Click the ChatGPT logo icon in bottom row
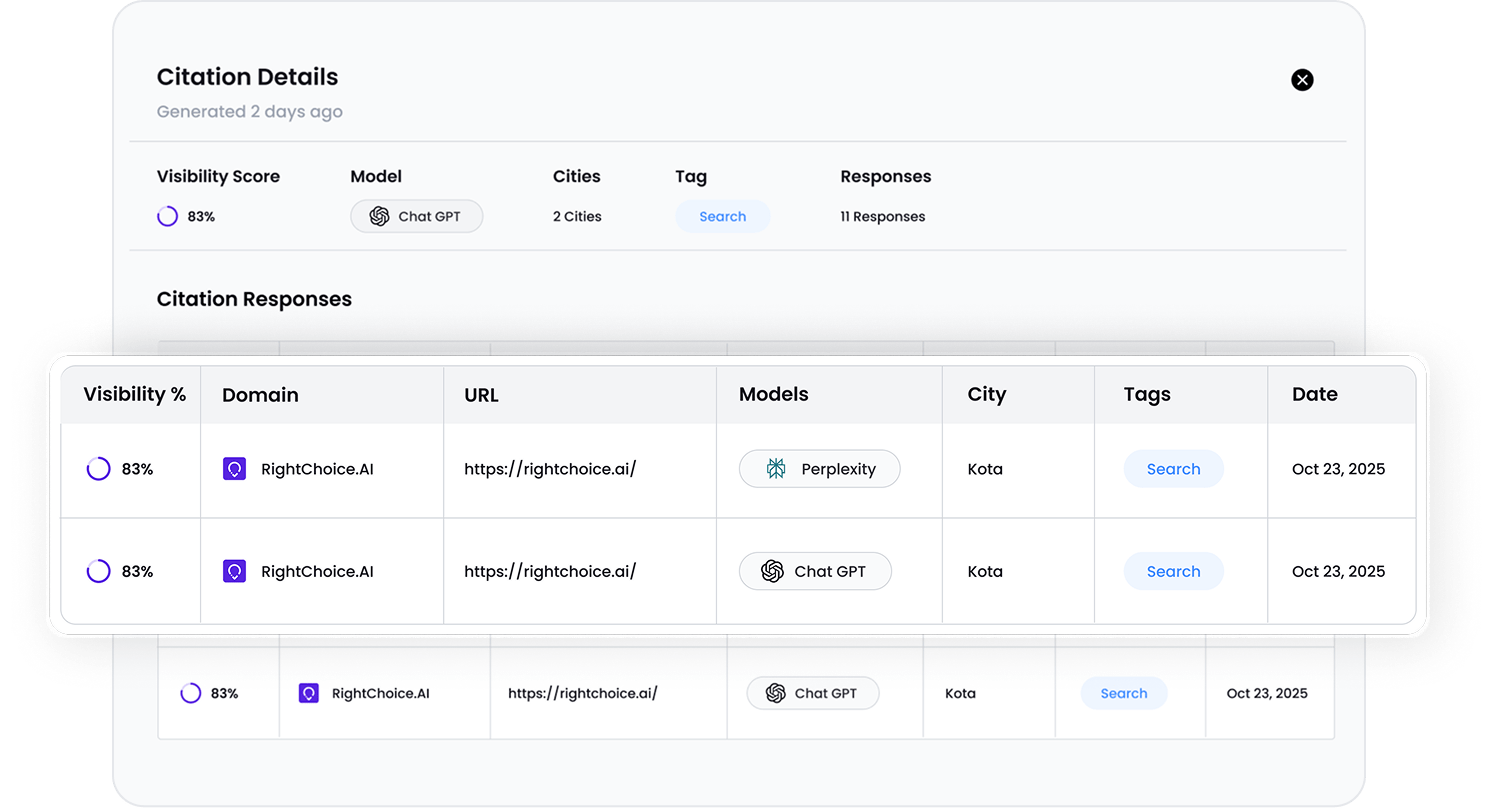The width and height of the screenshot is (1492, 808). coord(775,693)
